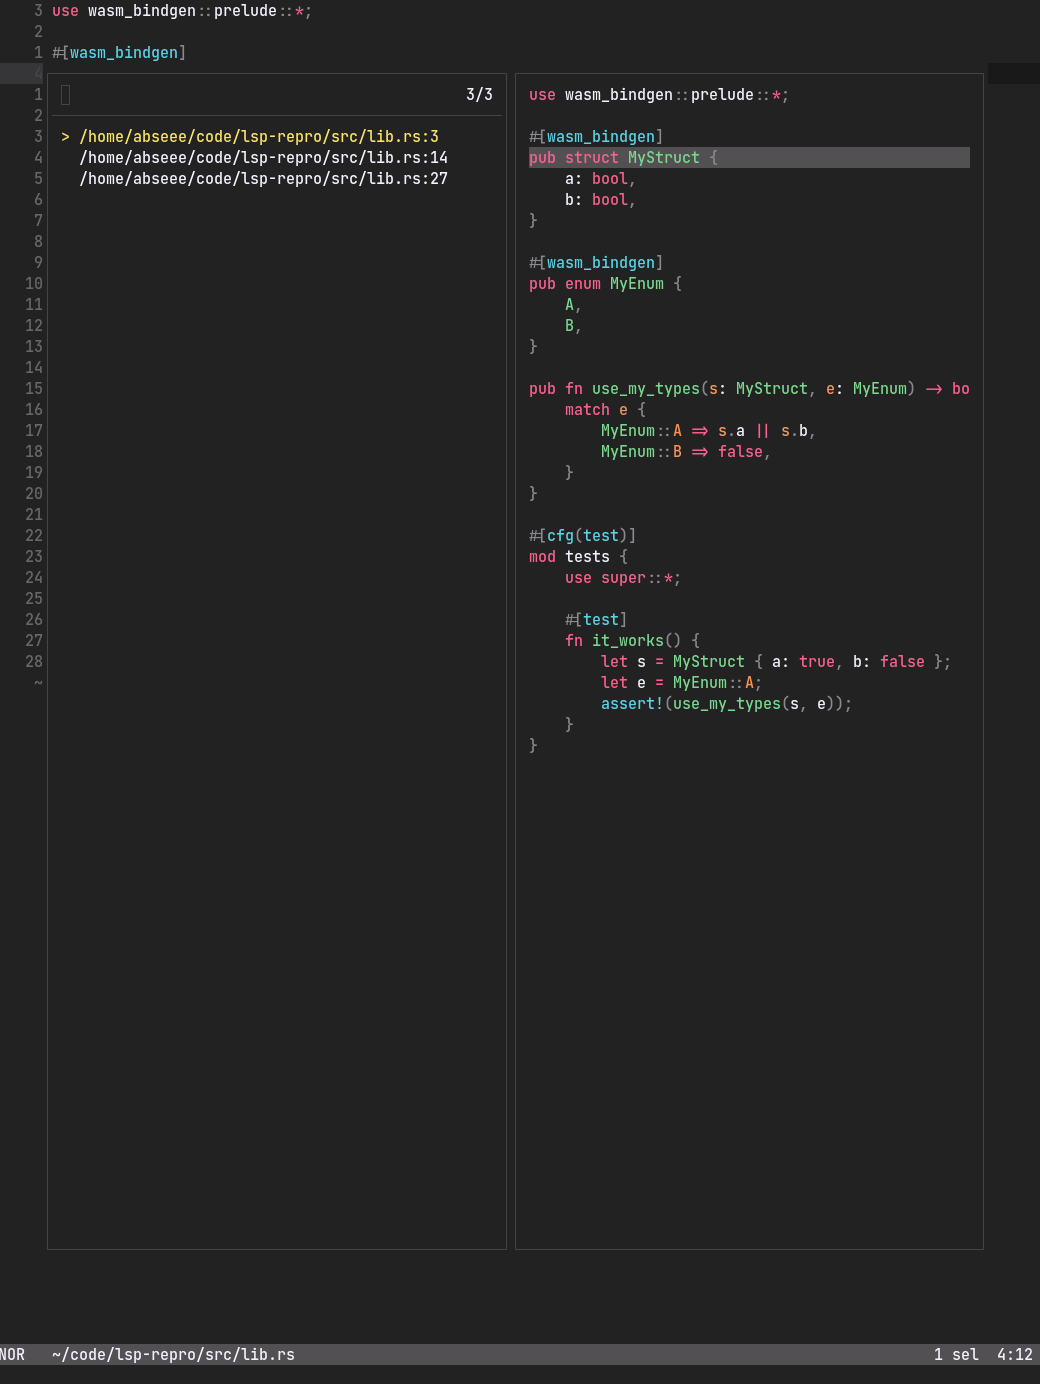Click the 'use super::*;' line in preview
This screenshot has width=1040, height=1384.
[x=623, y=578]
